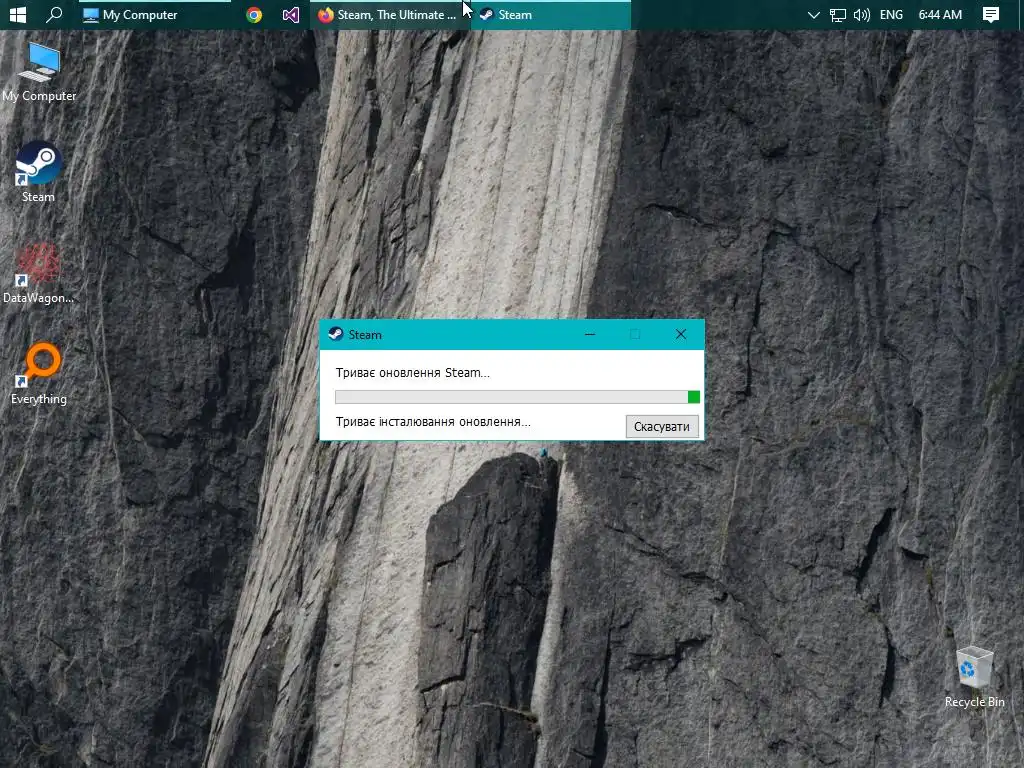Screen dimensions: 1024x768
Task: Open the clock showing 6:44 AM
Action: click(x=940, y=14)
